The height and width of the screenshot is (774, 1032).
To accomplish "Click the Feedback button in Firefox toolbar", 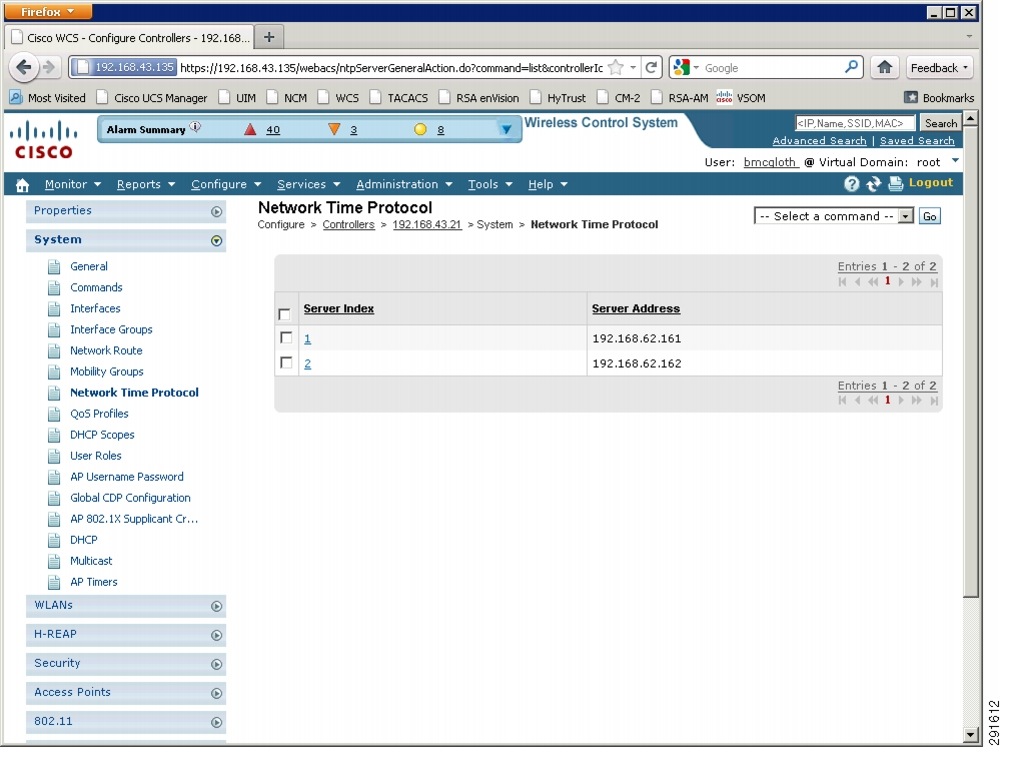I will (x=939, y=68).
